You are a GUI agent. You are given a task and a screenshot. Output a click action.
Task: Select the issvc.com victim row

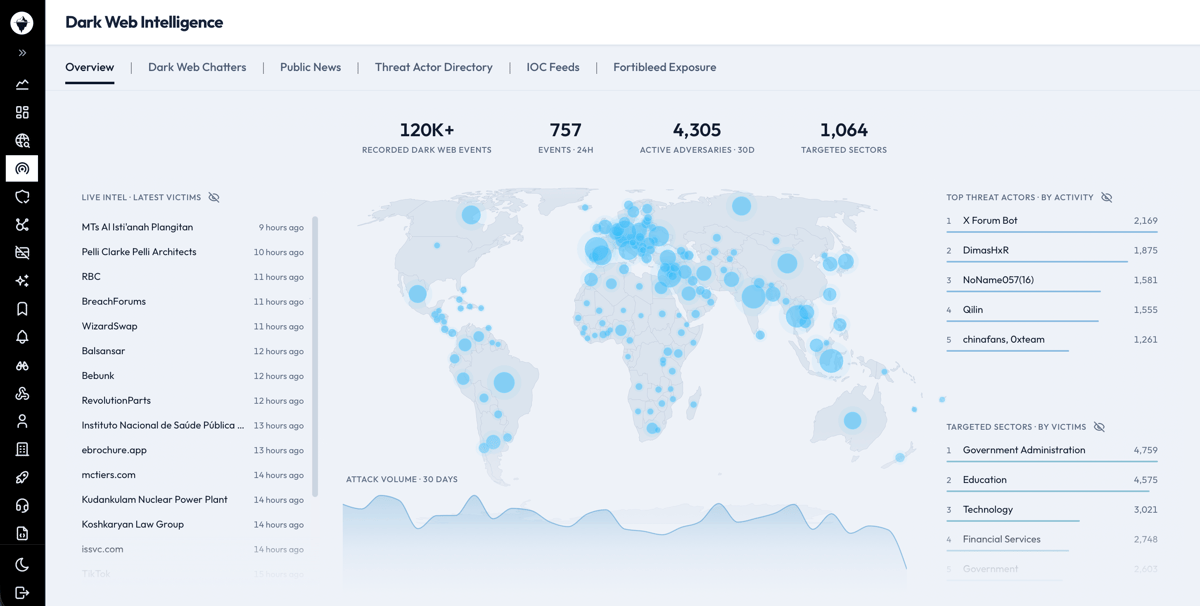(193, 549)
